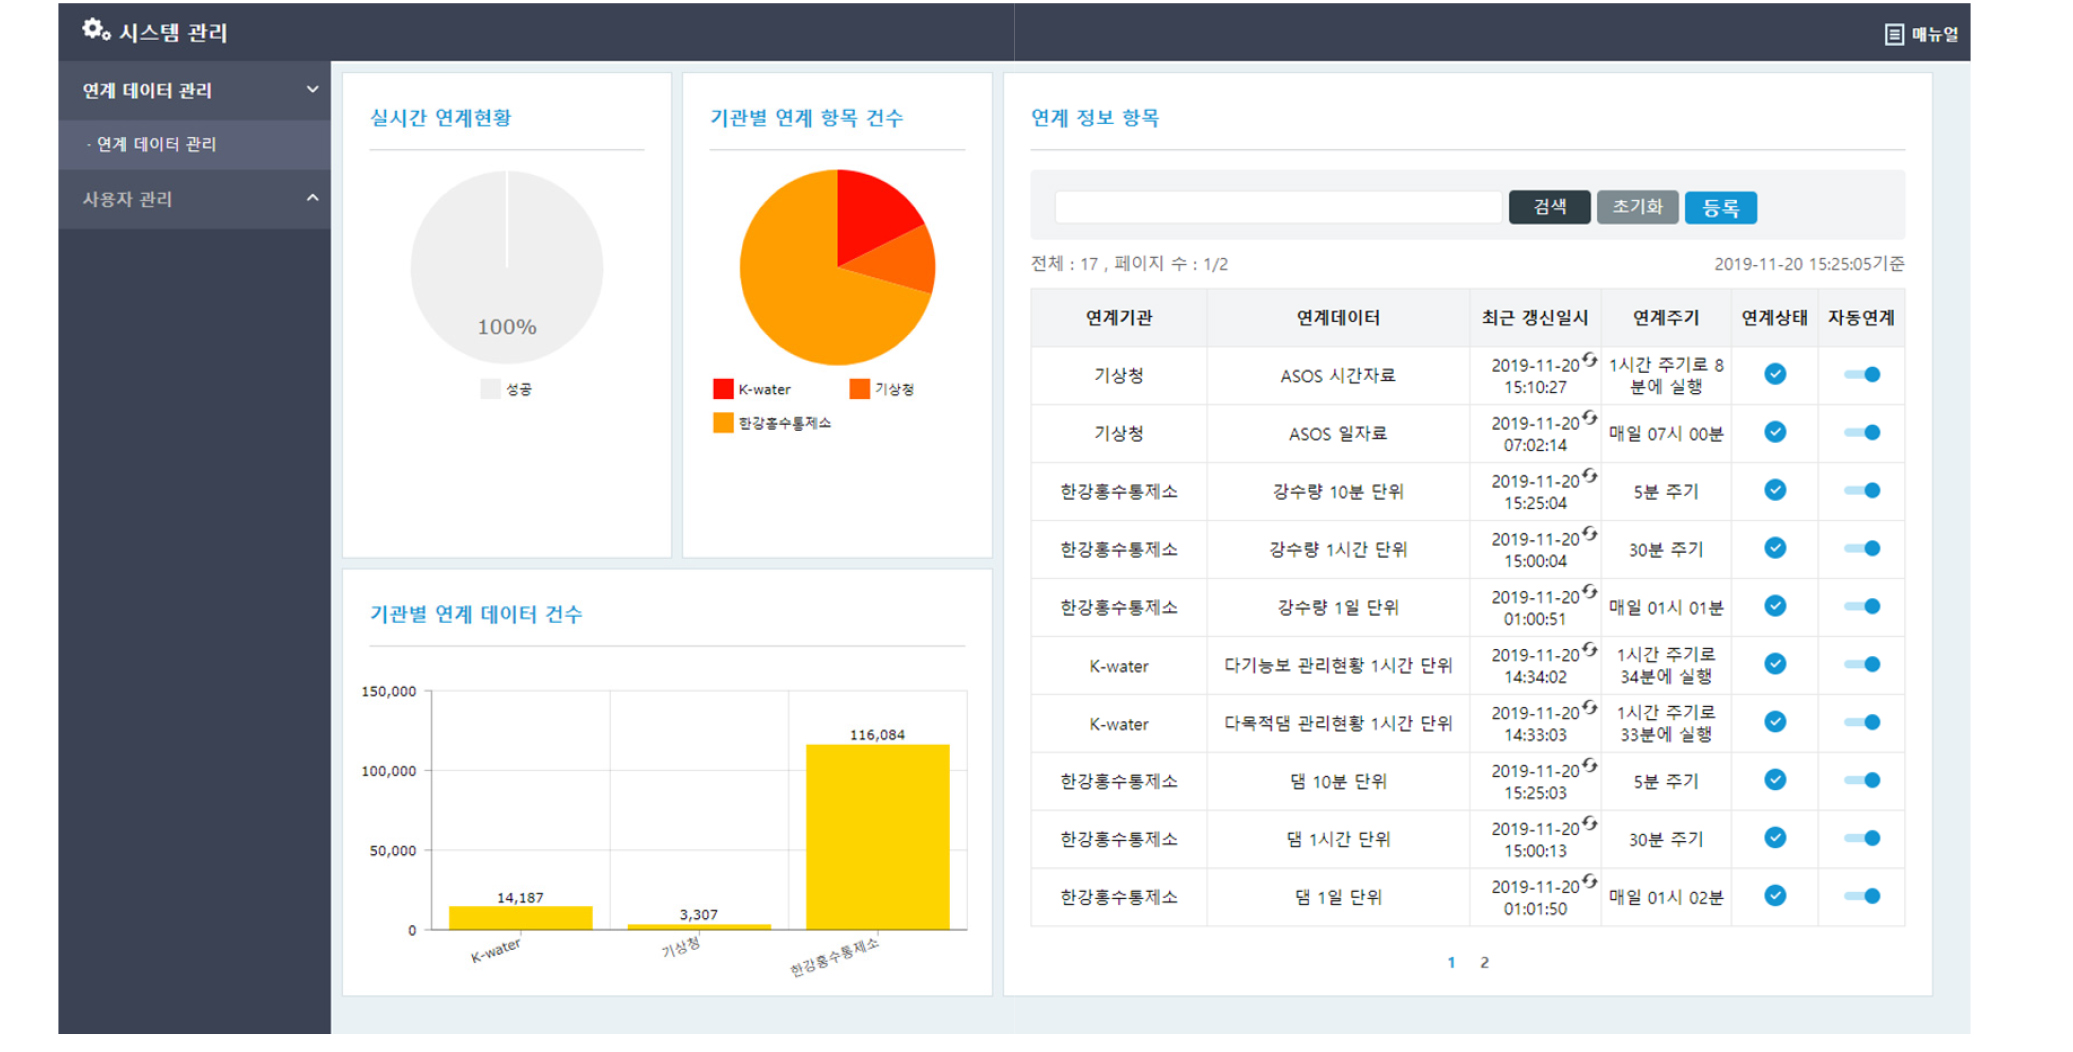Click the gear icon next to 시스템 관리

(93, 30)
